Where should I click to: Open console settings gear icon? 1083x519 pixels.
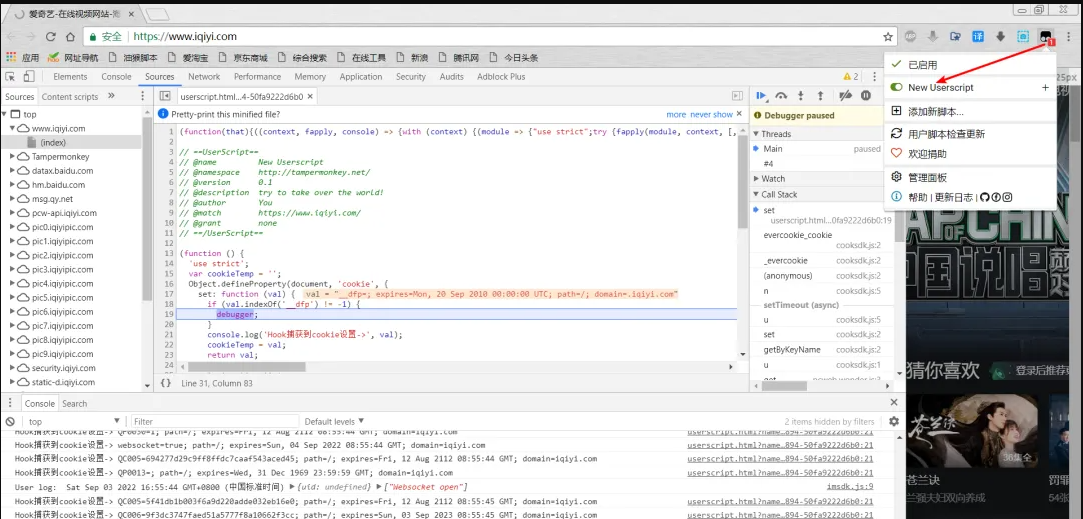tap(894, 422)
